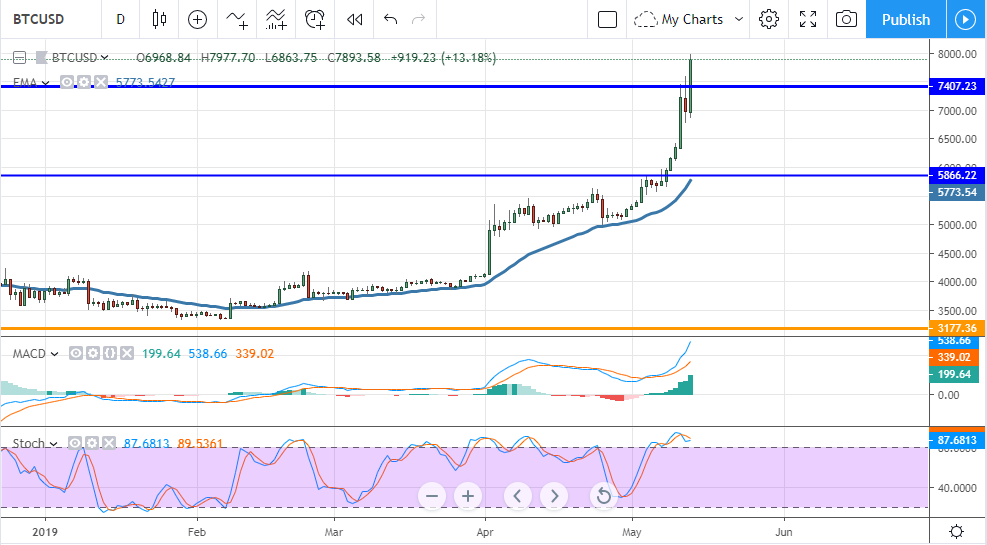The width and height of the screenshot is (987, 545).
Task: Open EMA indicator settings gear
Action: click(84, 82)
